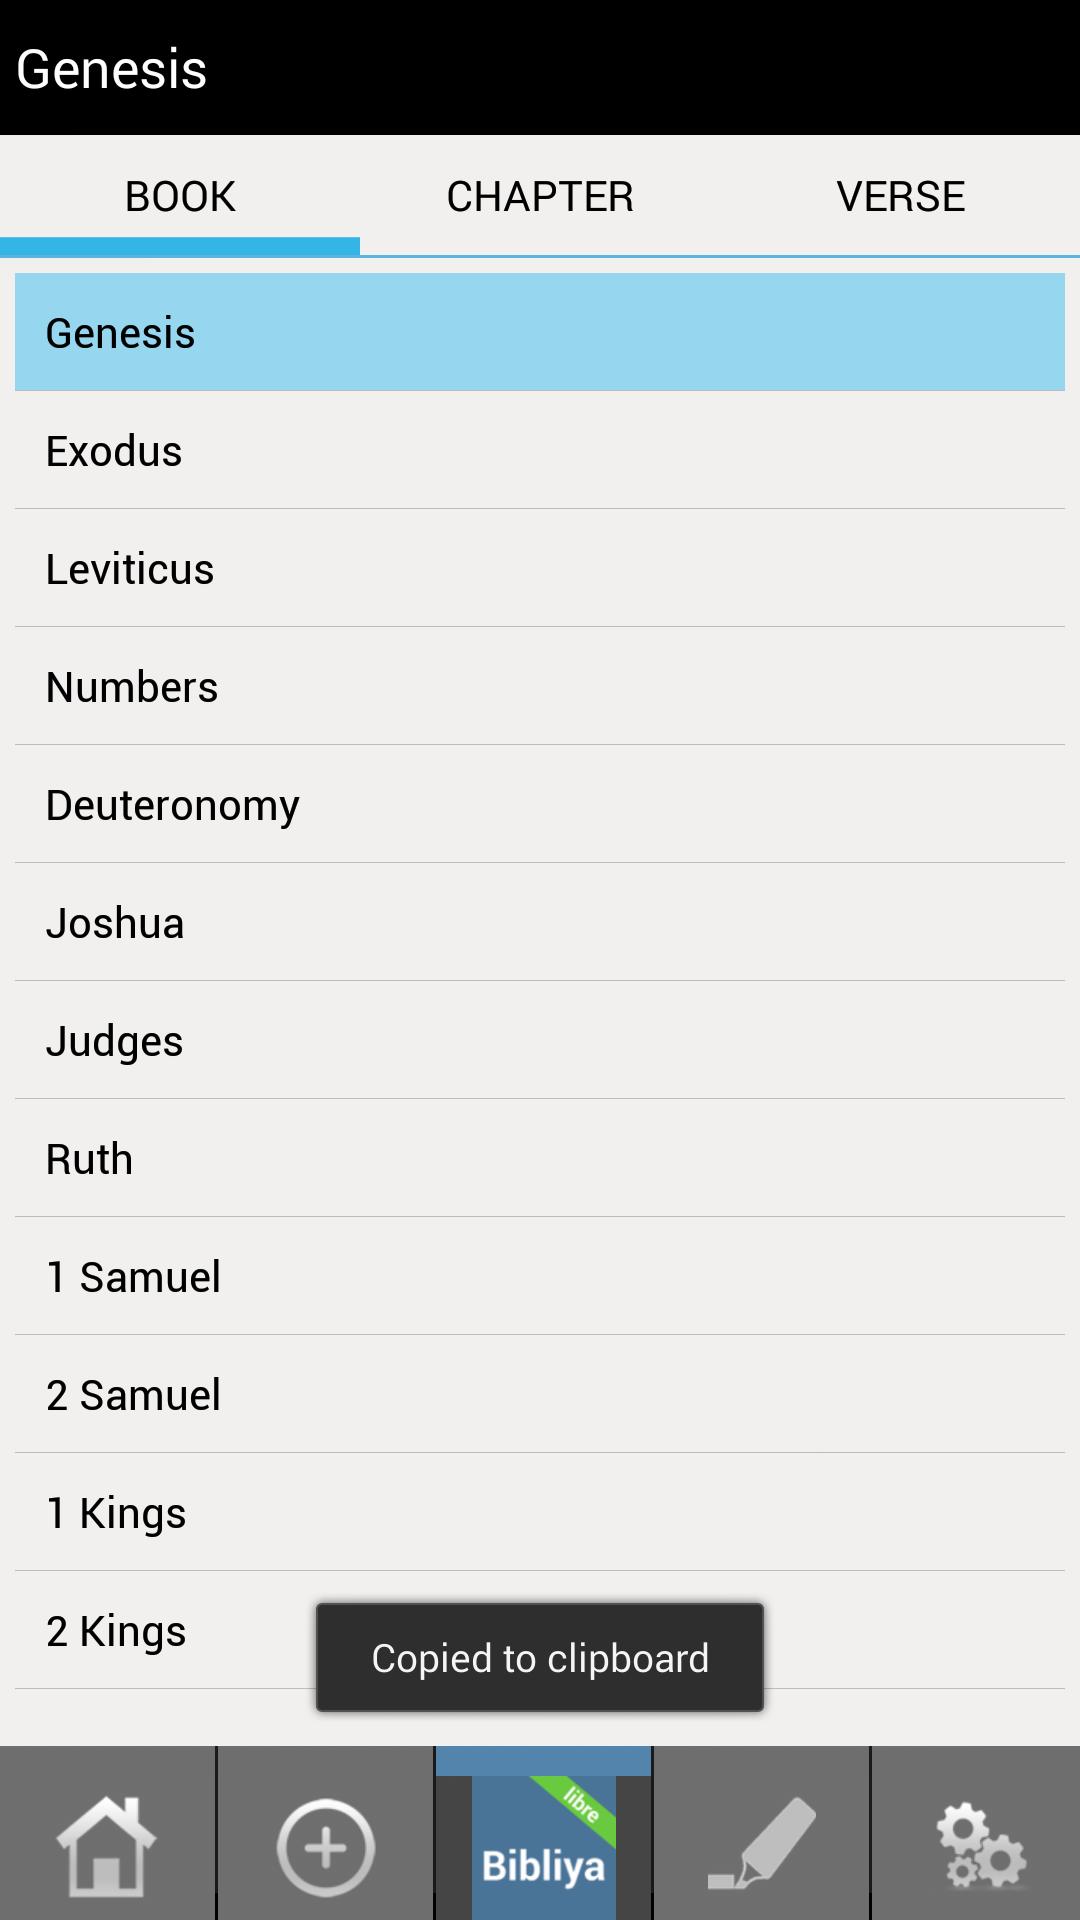Choose Joshua from the list
Screen dimensions: 1080x1920
(540, 923)
